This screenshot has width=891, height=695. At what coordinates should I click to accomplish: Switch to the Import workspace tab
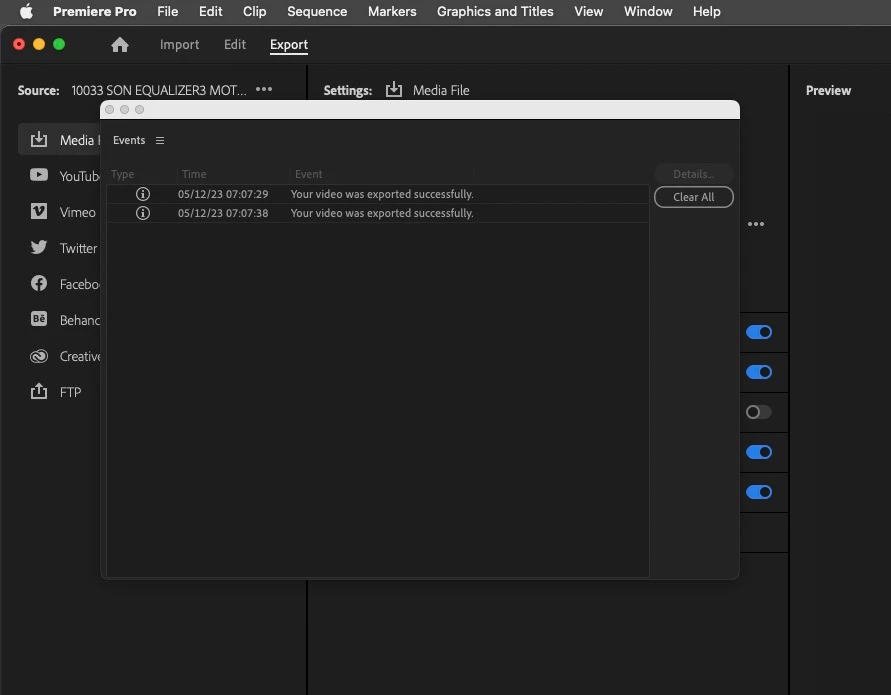pos(179,44)
